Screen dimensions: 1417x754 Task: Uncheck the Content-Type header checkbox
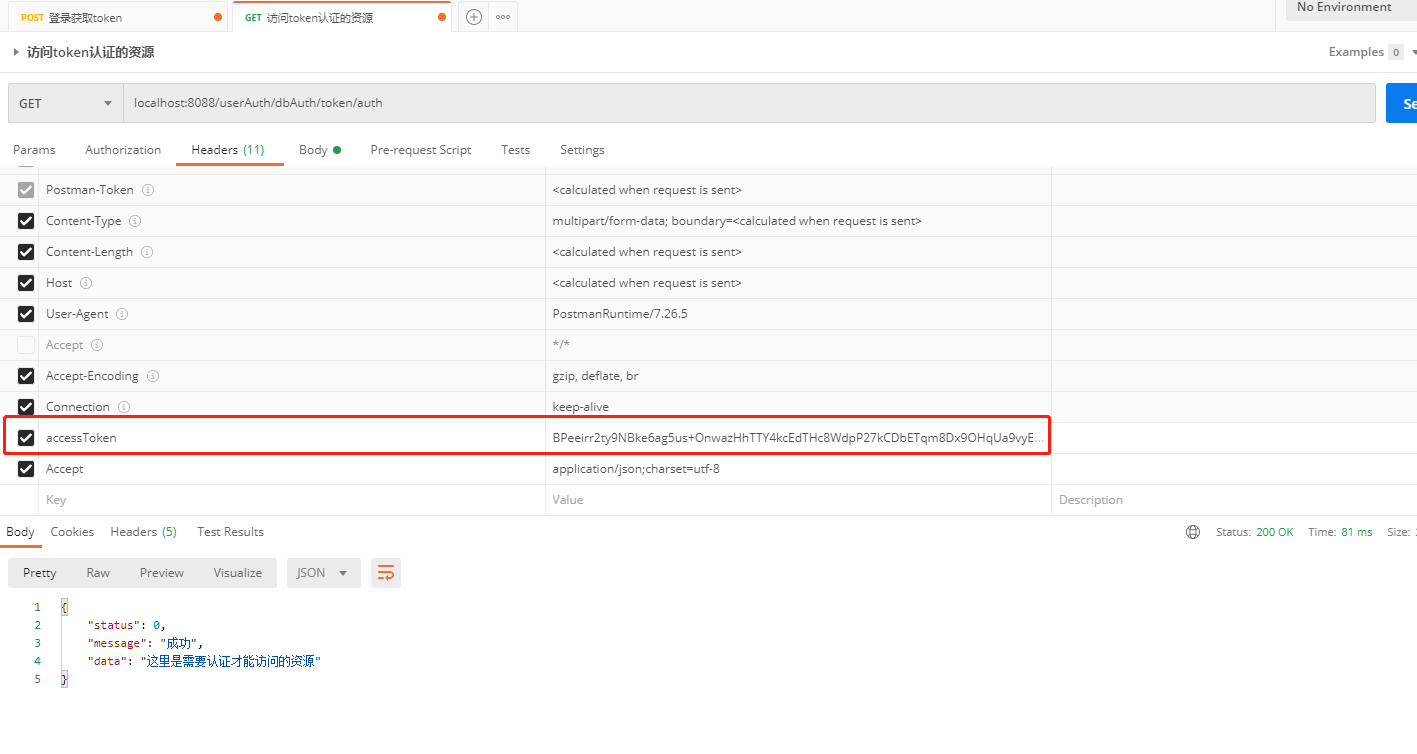tap(26, 221)
